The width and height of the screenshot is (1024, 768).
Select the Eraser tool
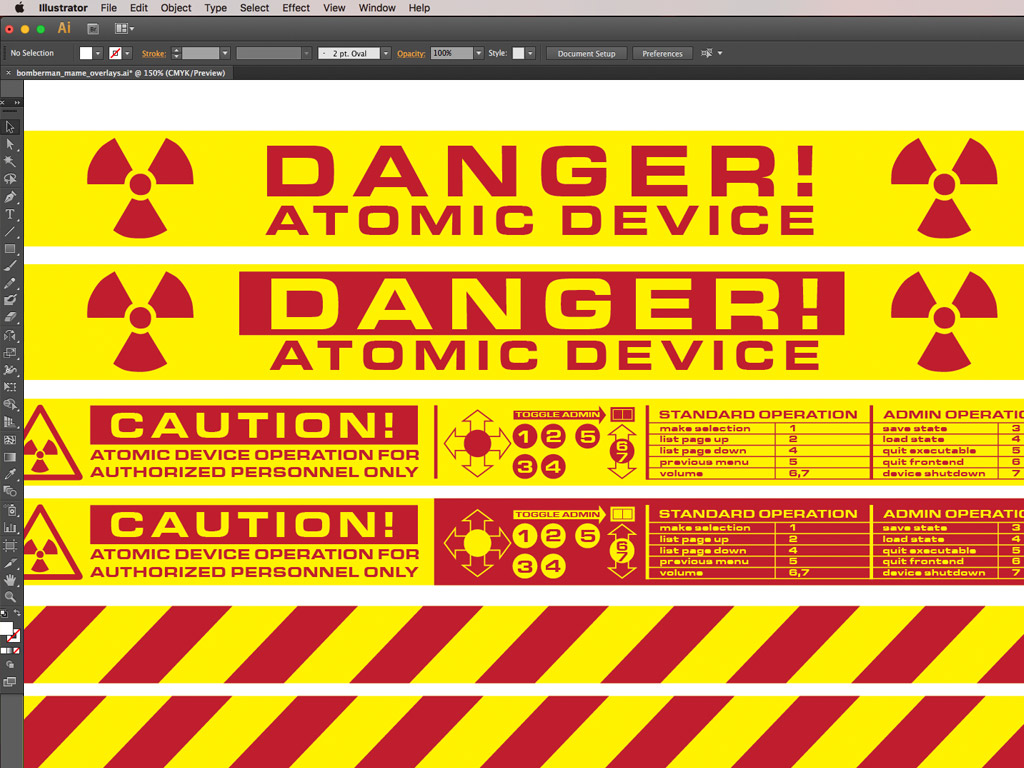coord(10,318)
